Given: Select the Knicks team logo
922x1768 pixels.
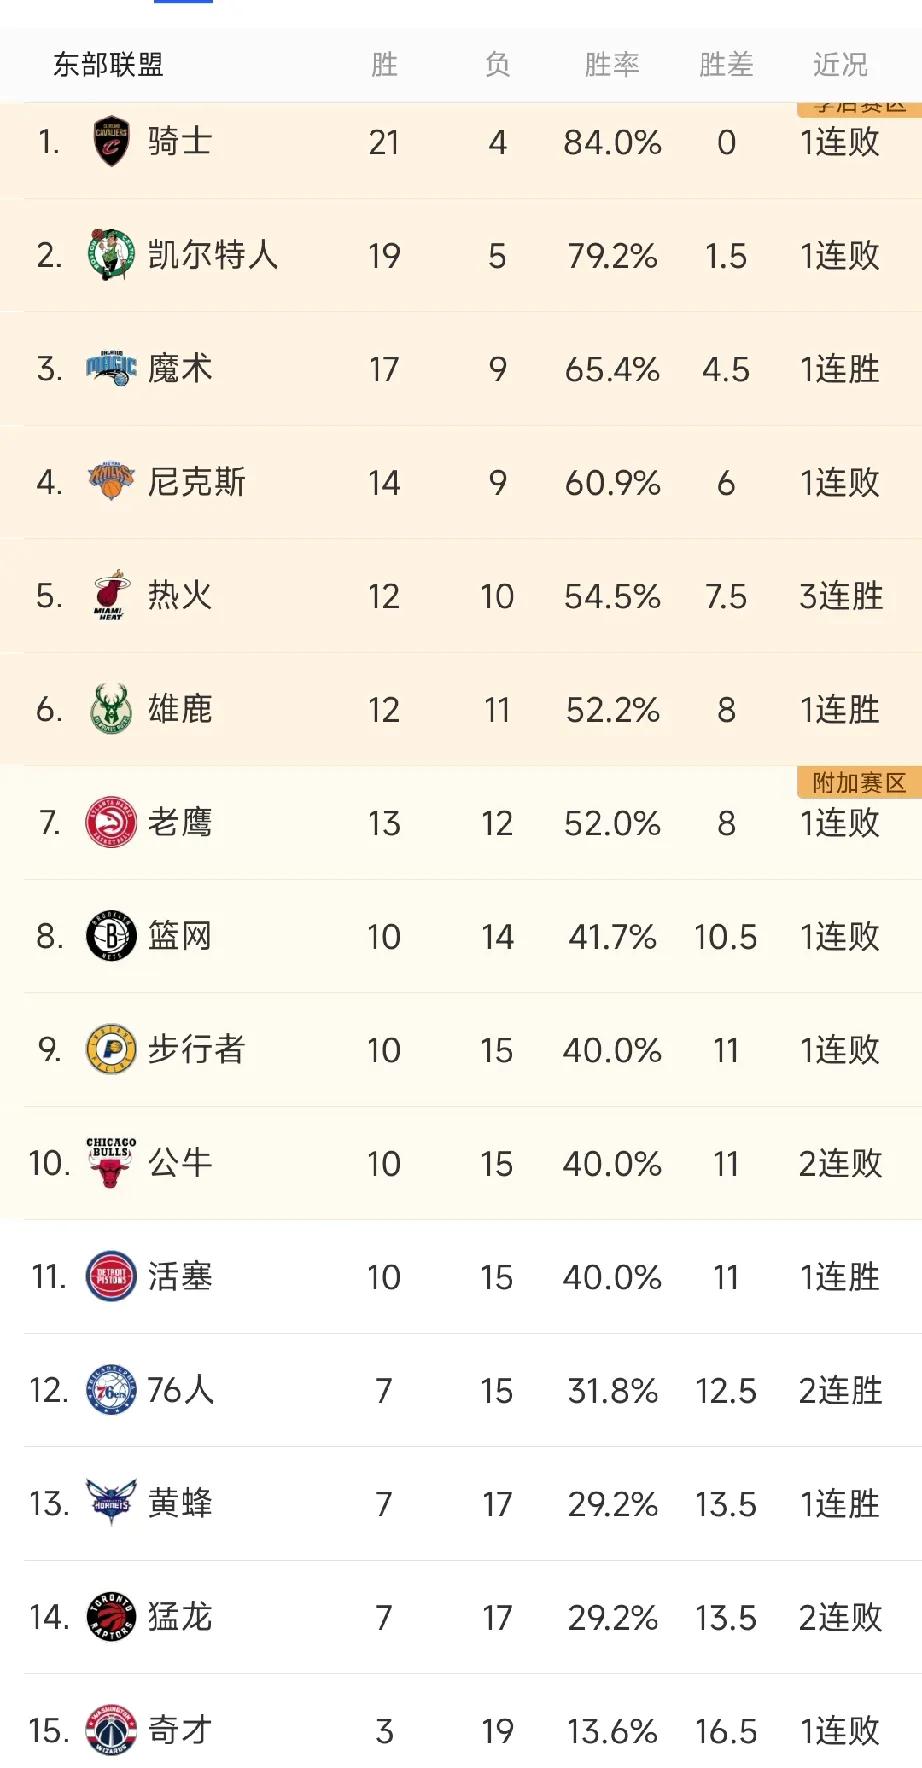Looking at the screenshot, I should coord(111,482).
